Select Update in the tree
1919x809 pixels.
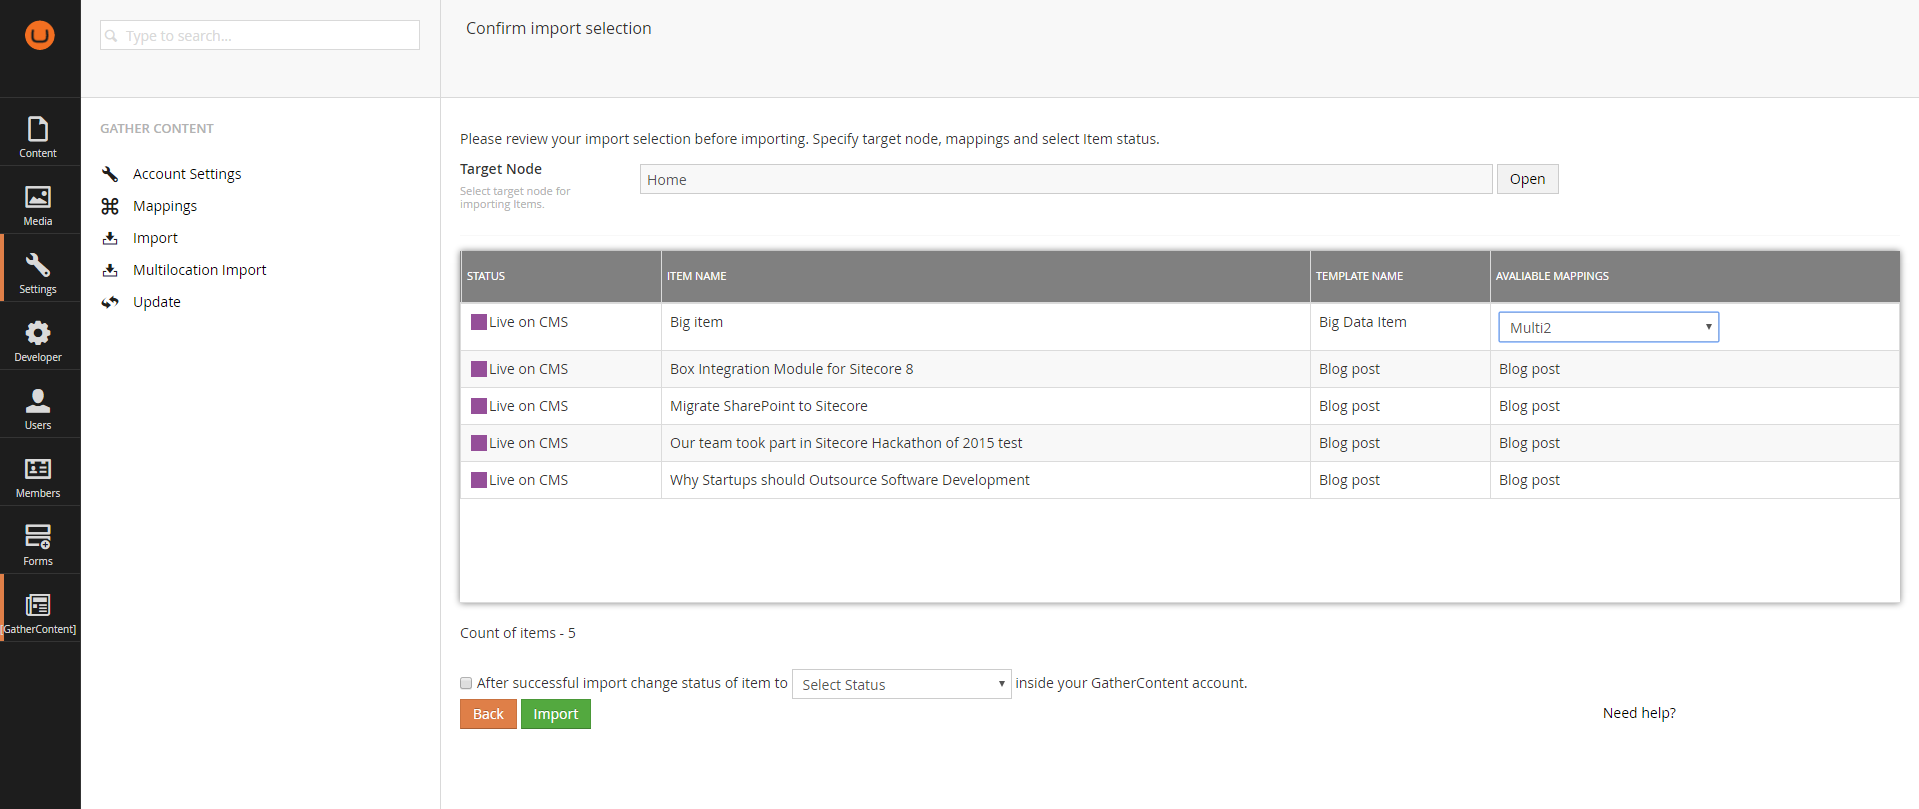[156, 302]
